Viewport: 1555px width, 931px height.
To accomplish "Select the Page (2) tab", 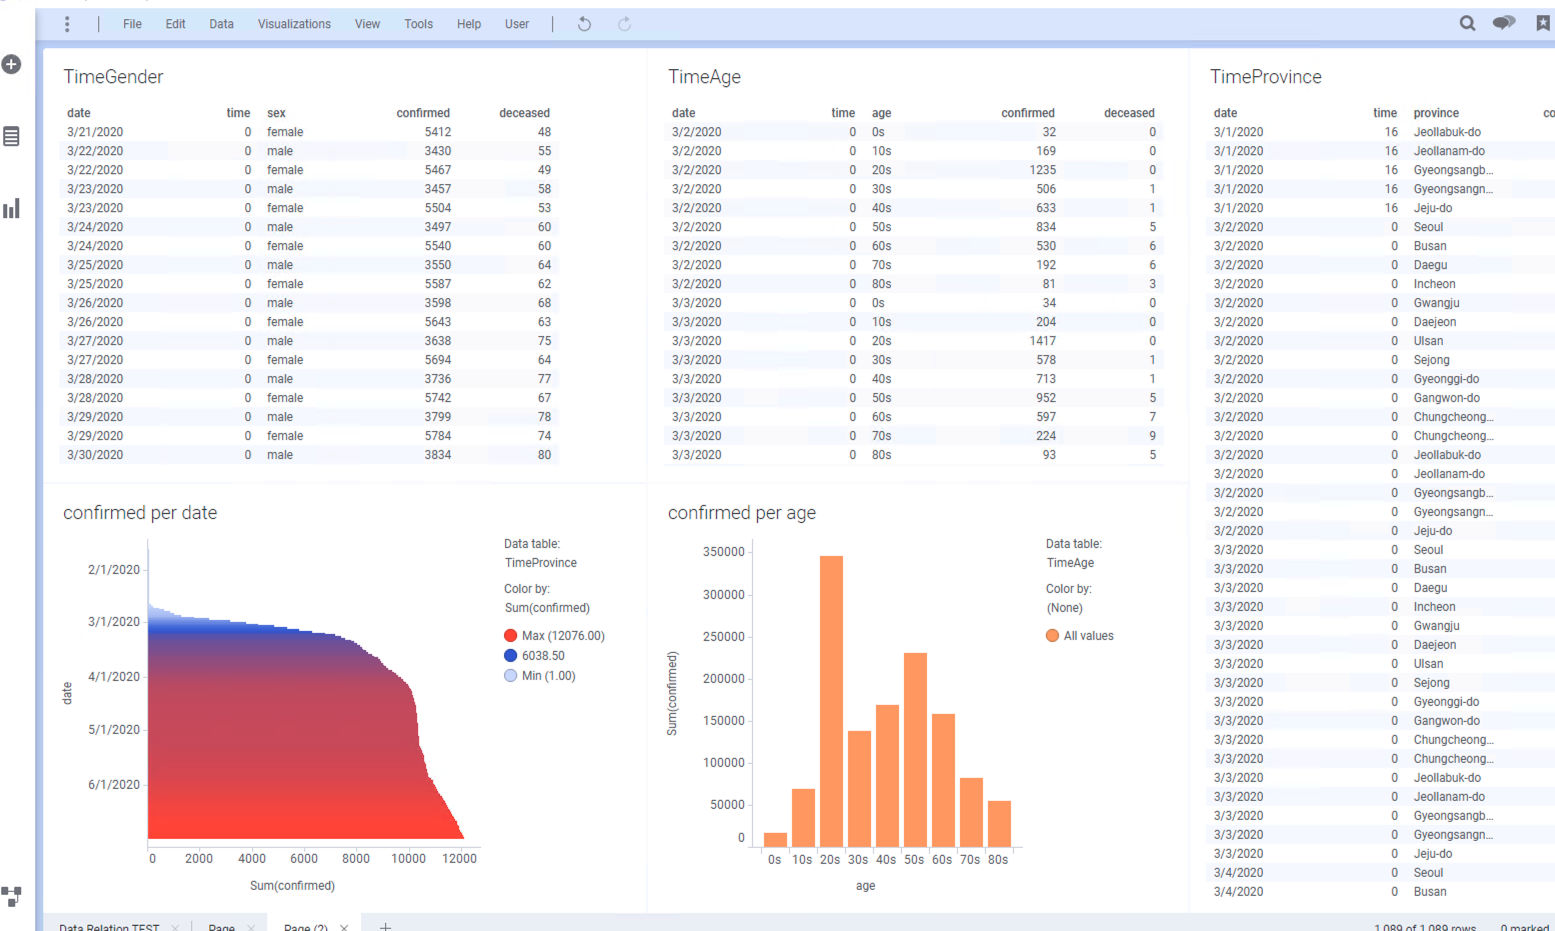I will pos(306,927).
